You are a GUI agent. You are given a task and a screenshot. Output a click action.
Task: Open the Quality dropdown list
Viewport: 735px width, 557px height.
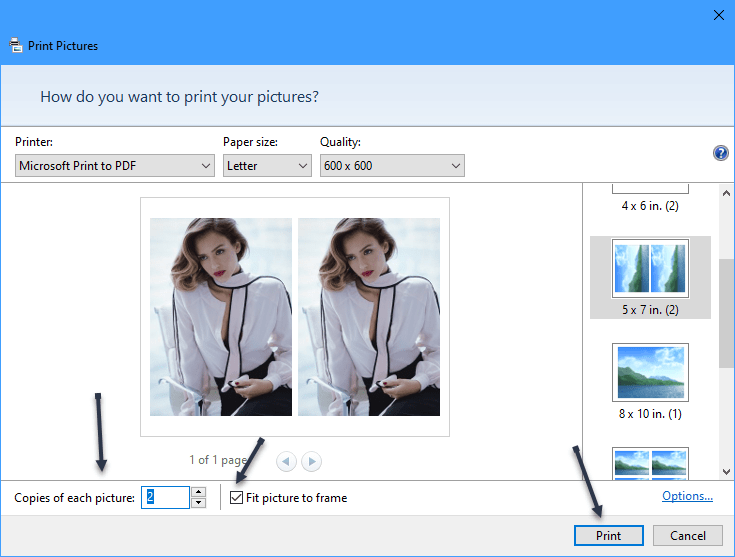click(x=392, y=166)
